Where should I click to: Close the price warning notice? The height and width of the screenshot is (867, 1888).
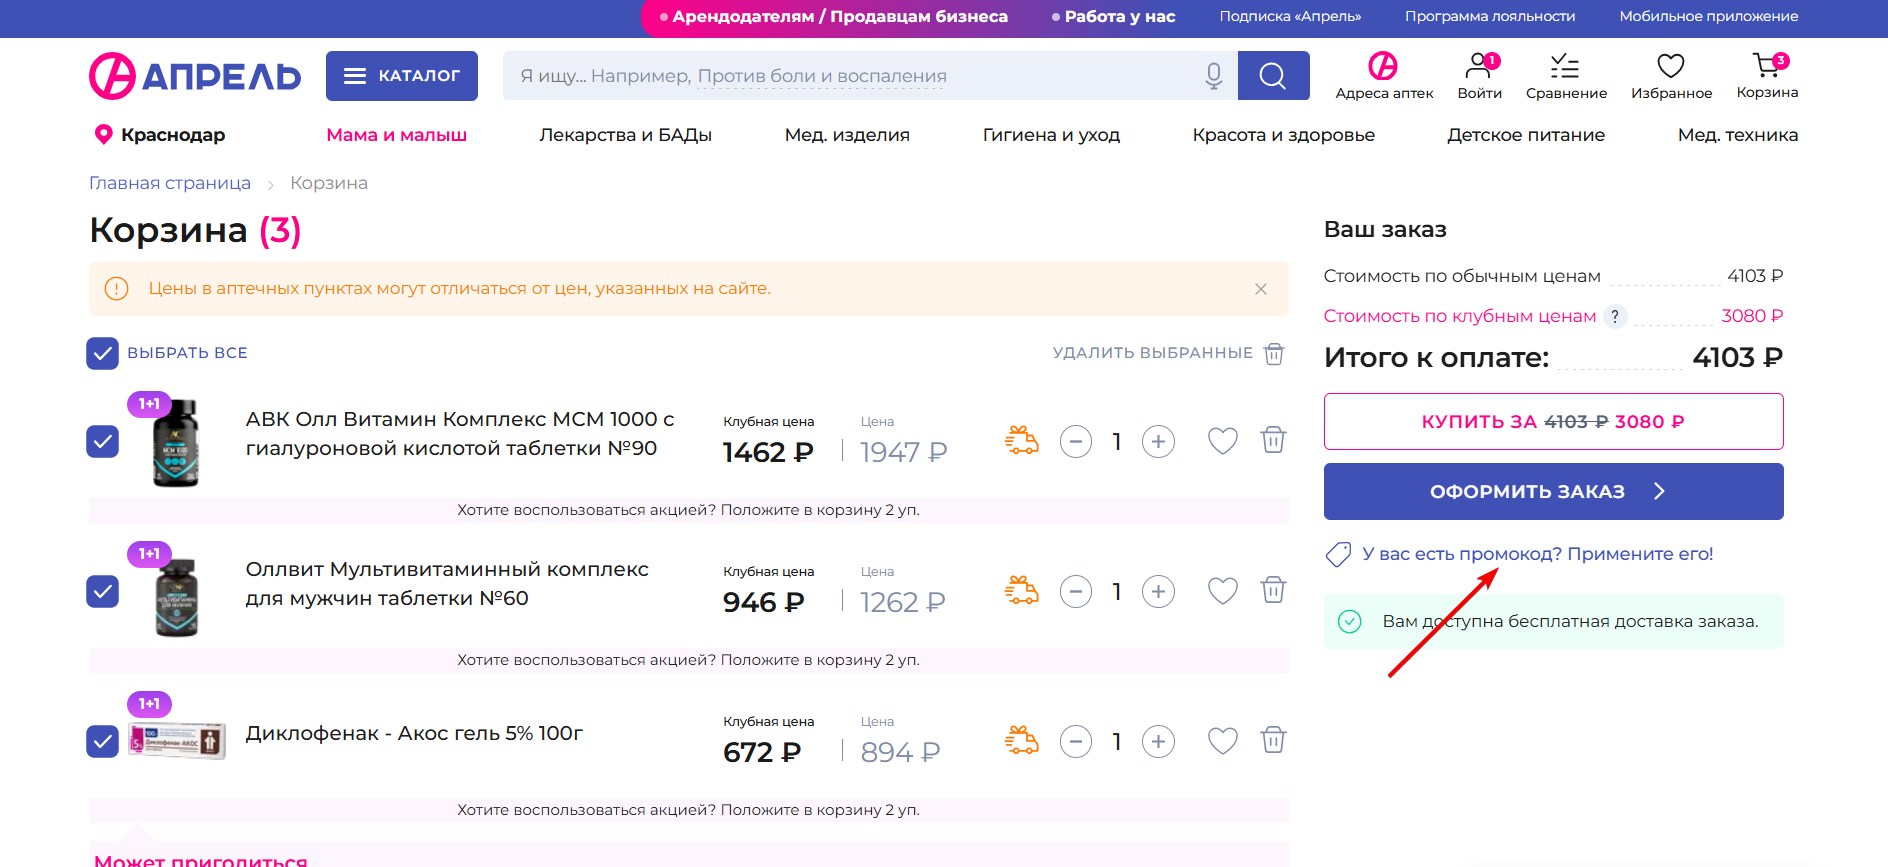[1260, 289]
